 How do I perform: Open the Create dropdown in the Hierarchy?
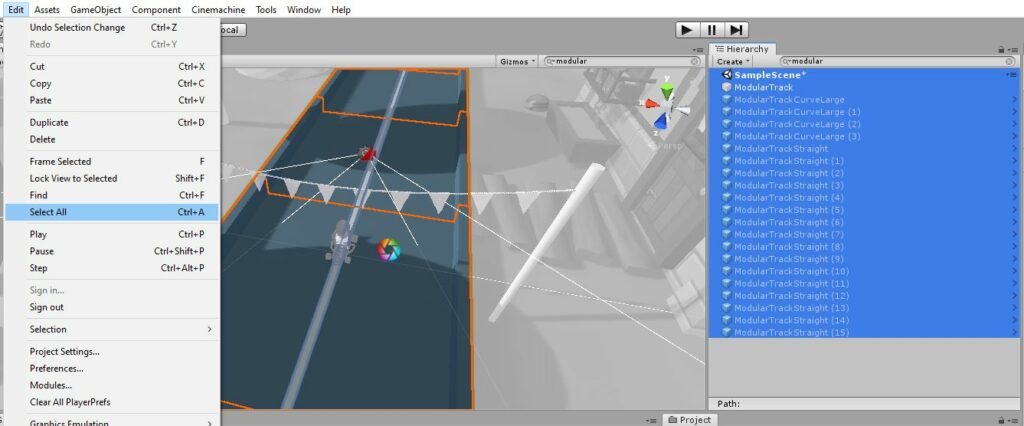pos(733,61)
